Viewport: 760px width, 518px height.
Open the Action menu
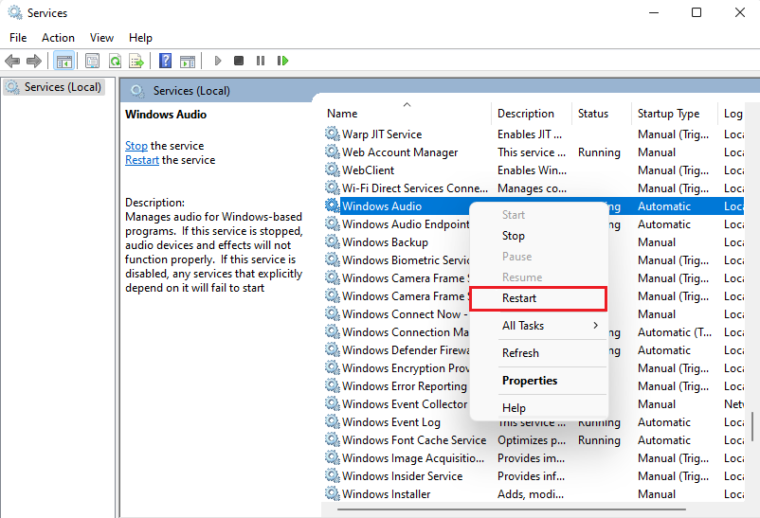(58, 38)
